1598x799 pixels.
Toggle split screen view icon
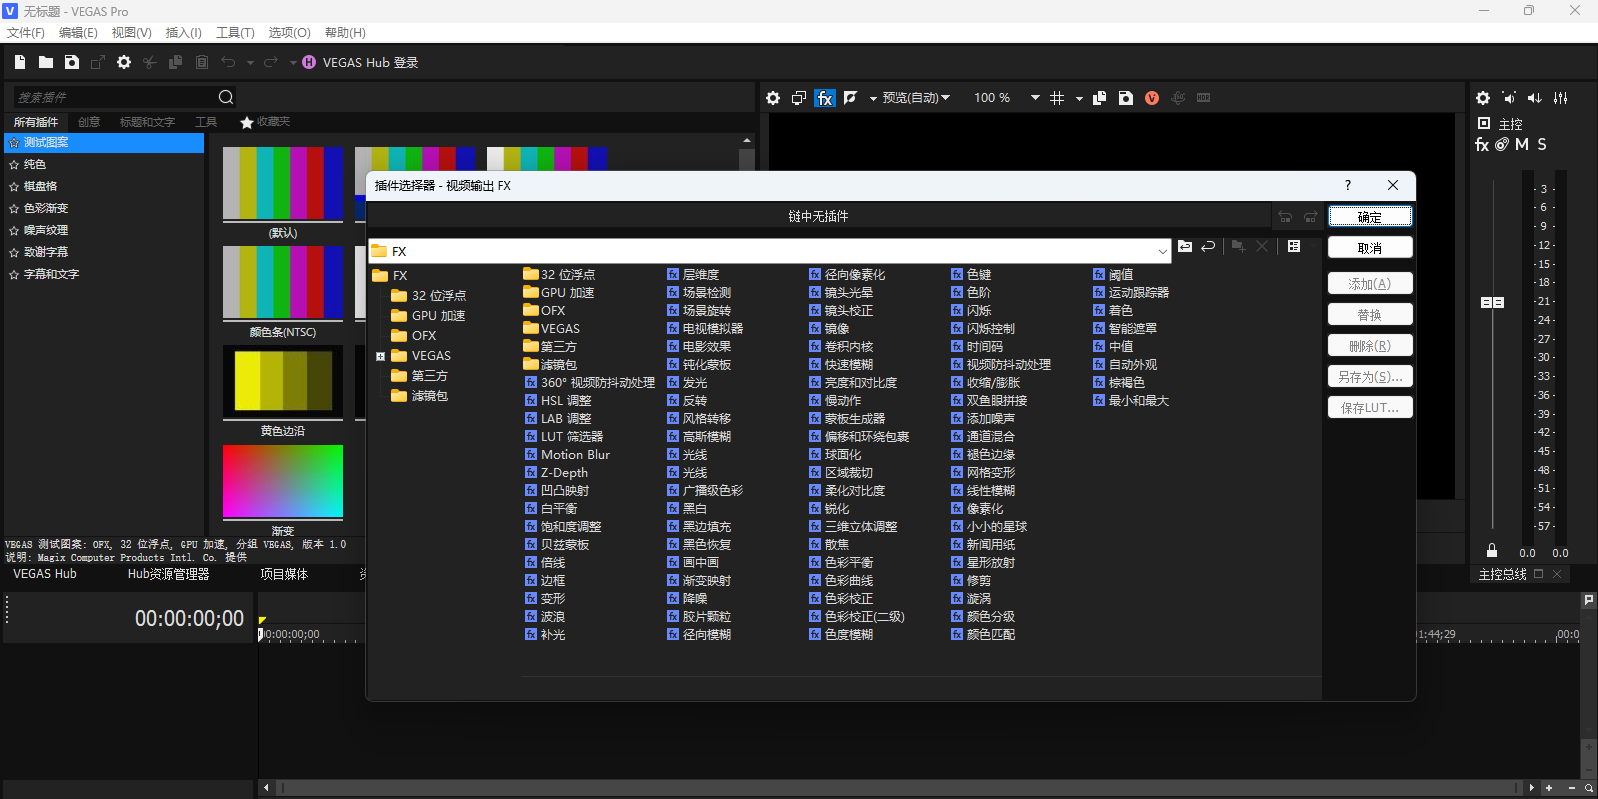point(851,98)
